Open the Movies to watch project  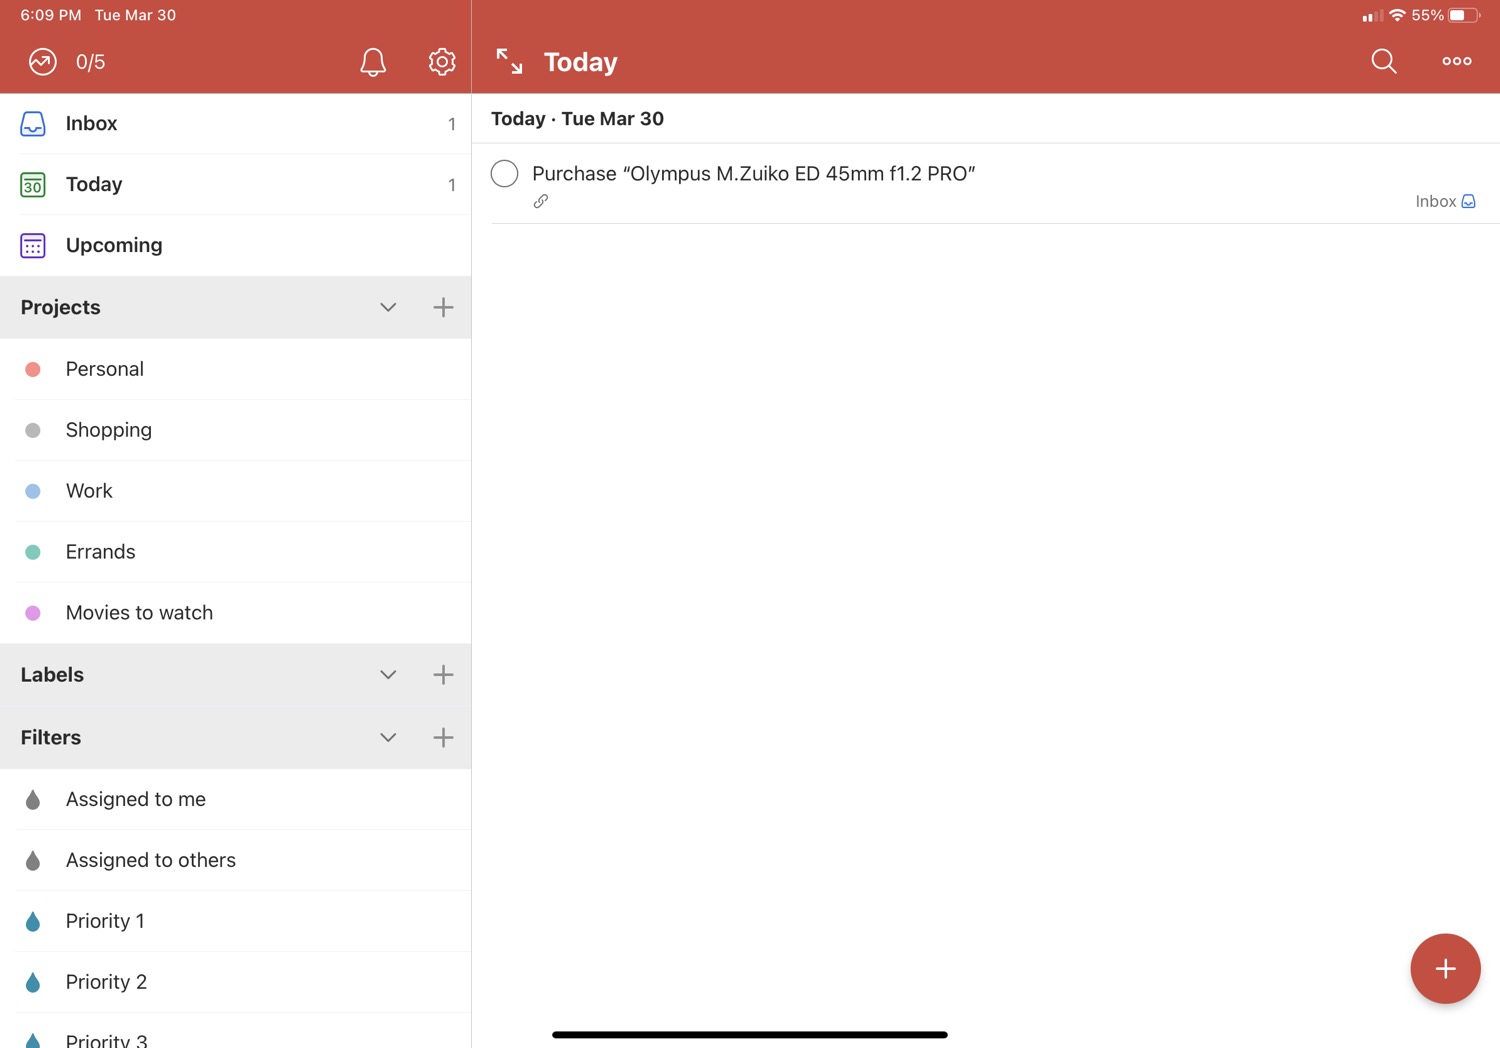235,613
